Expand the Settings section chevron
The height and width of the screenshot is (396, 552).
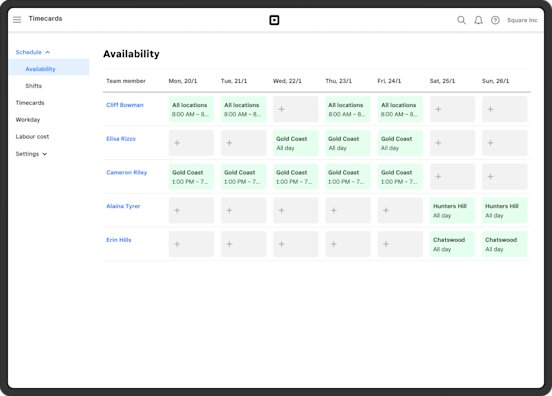click(x=45, y=154)
